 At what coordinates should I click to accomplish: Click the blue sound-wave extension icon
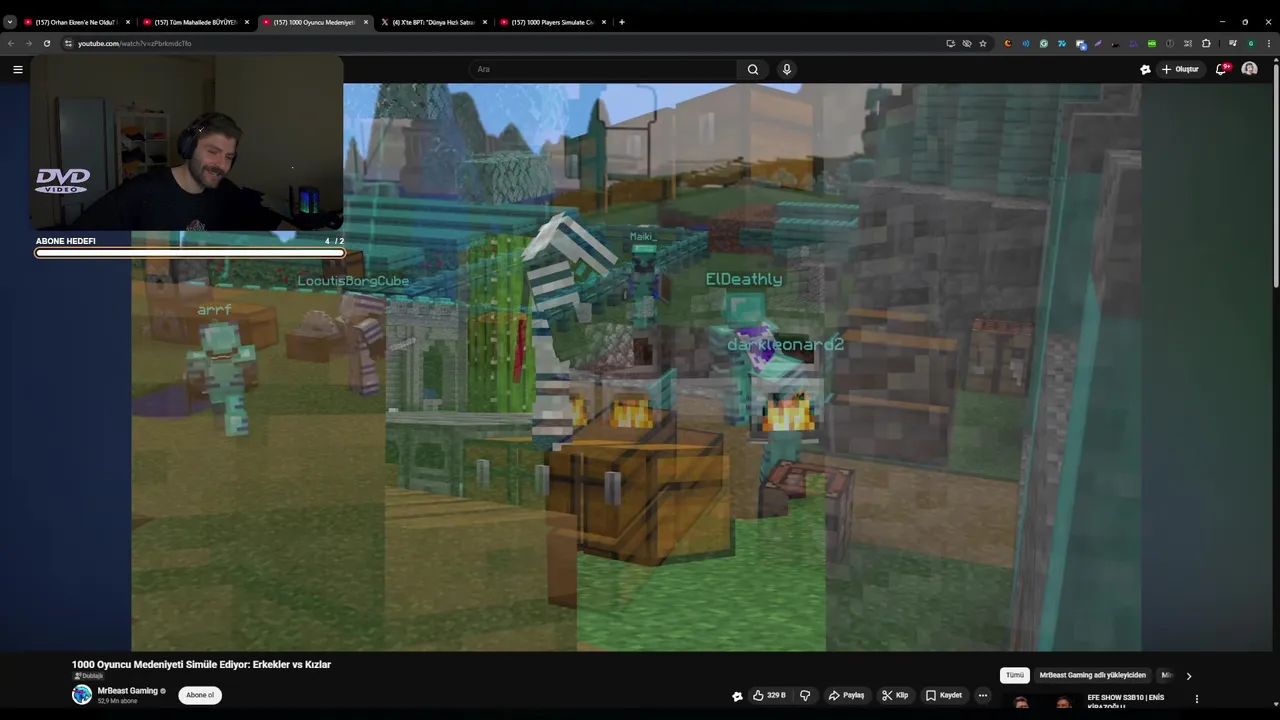[1025, 43]
